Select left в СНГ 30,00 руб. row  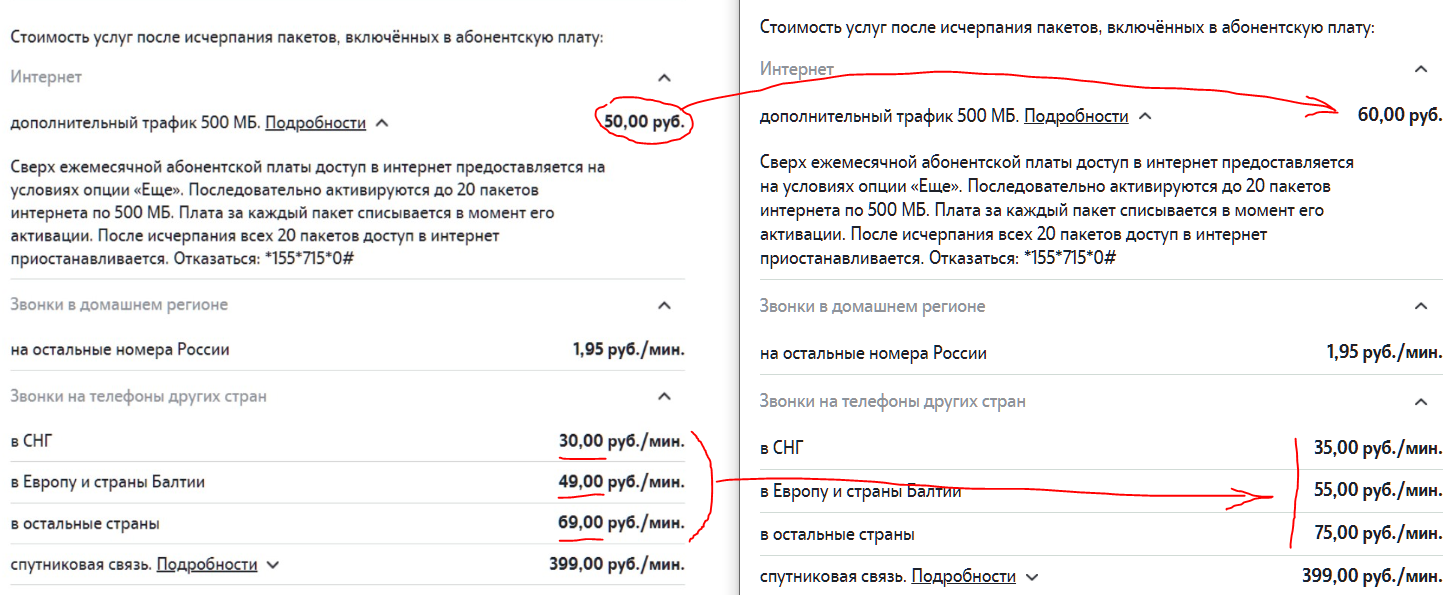coord(347,440)
